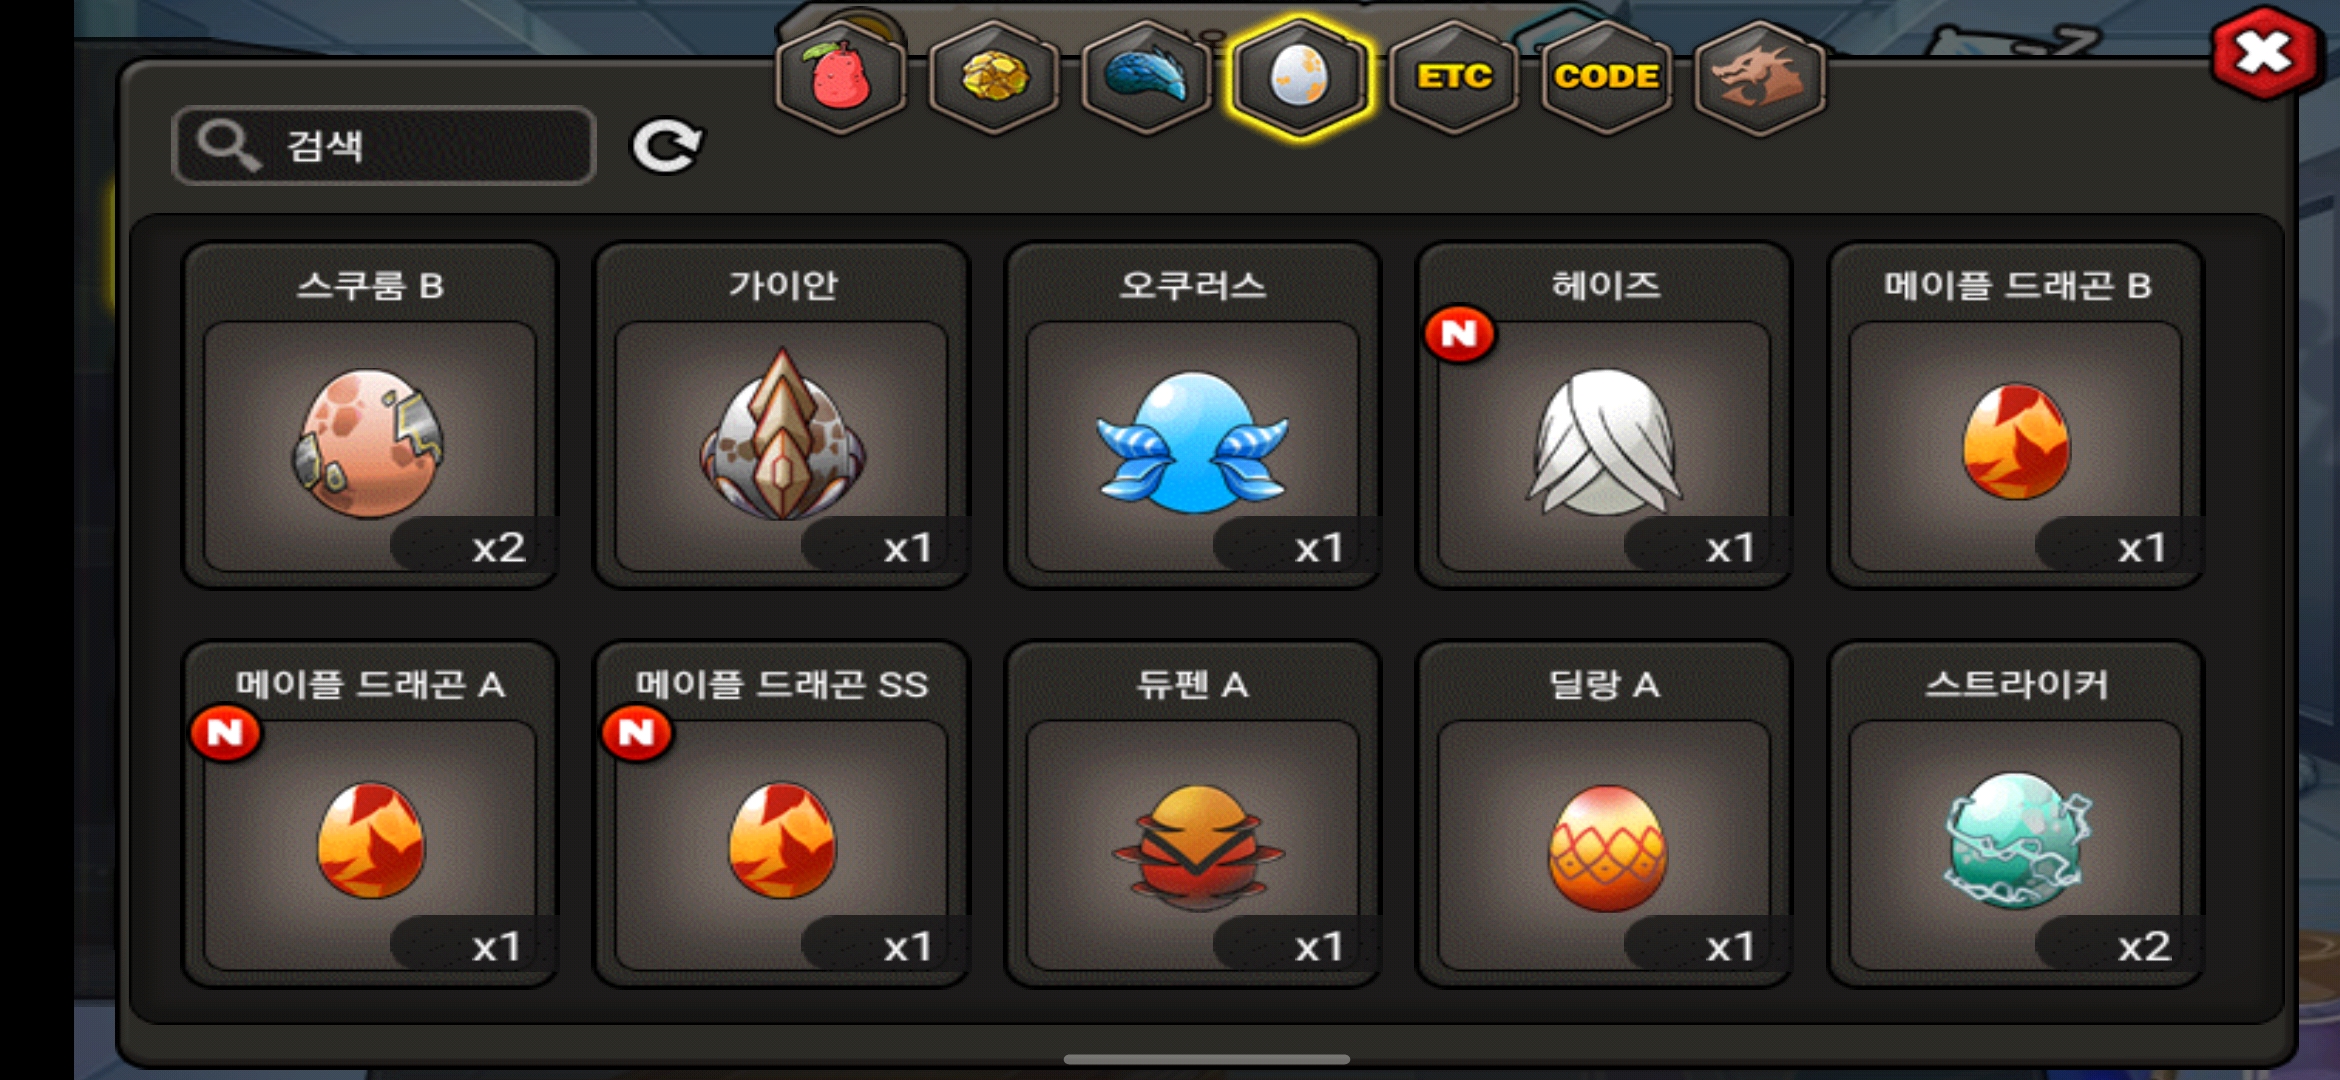Select the 메이플 드래곤 B egg
The height and width of the screenshot is (1080, 2340).
point(2015,415)
